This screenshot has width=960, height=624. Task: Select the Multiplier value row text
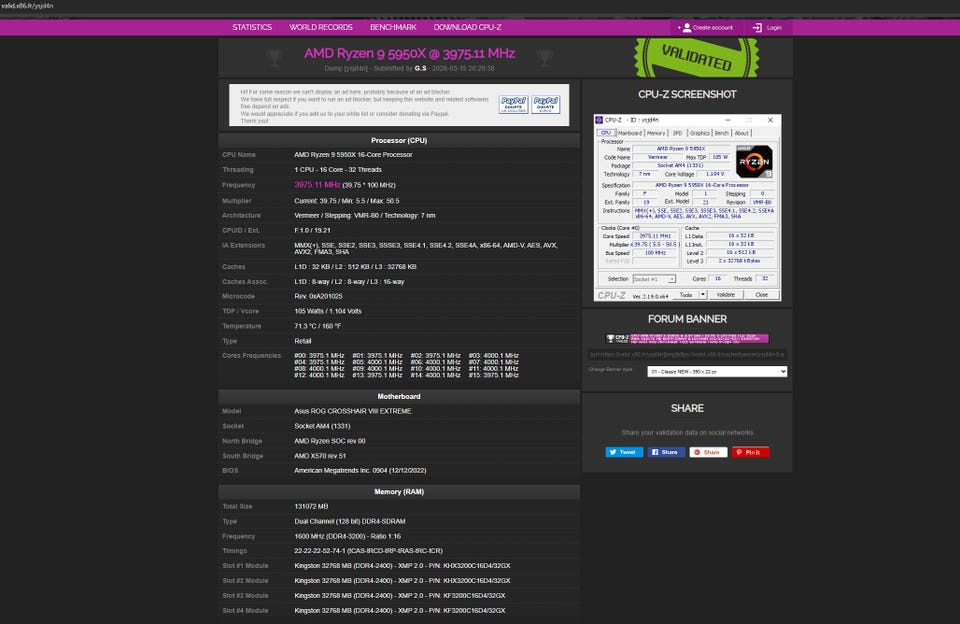(347, 201)
